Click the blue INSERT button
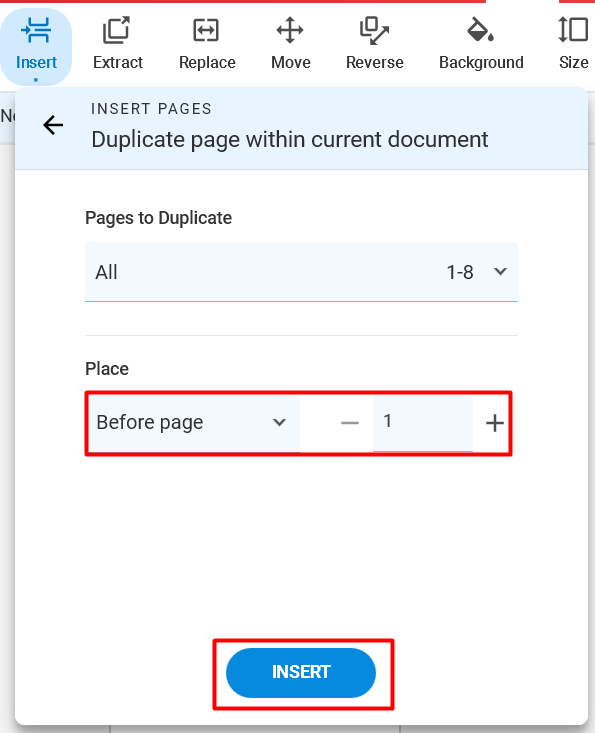 301,673
